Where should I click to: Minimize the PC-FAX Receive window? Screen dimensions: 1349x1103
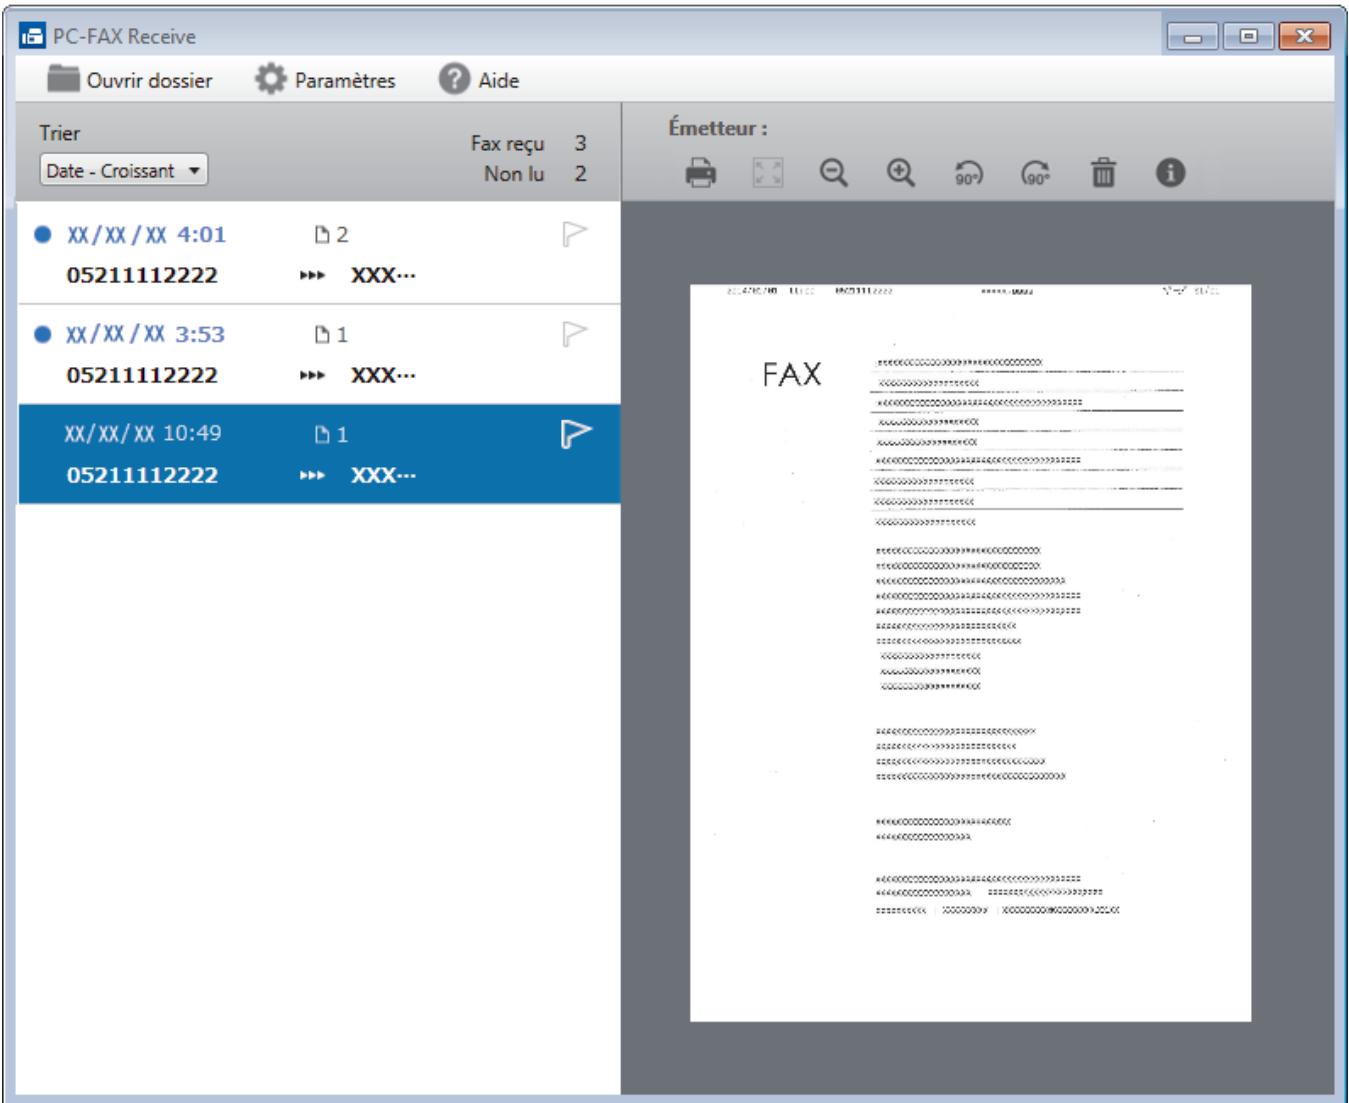pos(1192,36)
